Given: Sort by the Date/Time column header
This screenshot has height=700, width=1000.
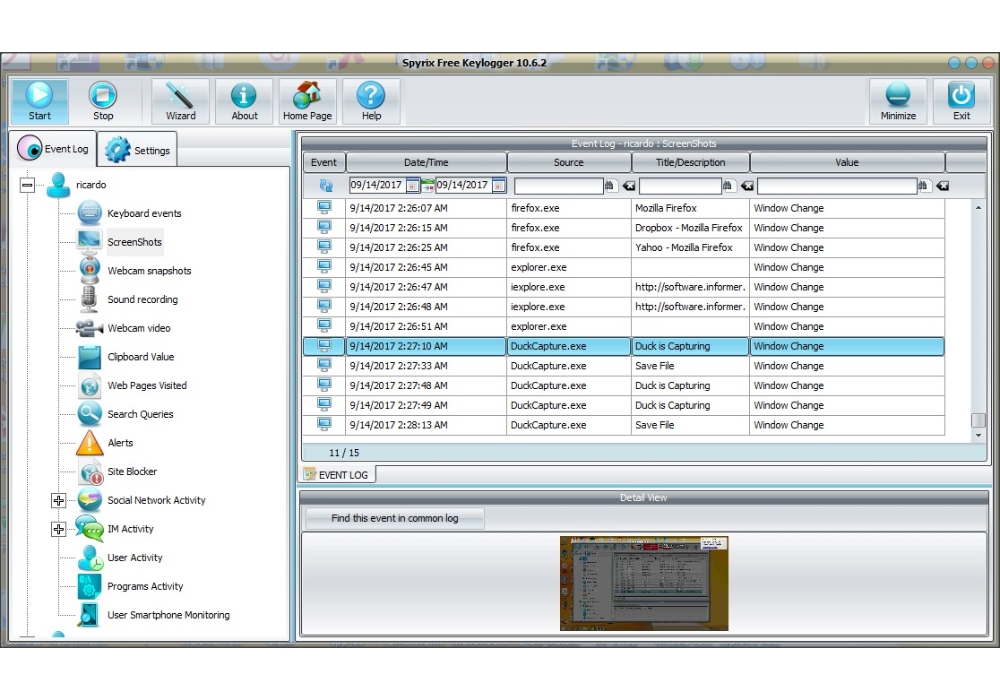Looking at the screenshot, I should point(426,163).
